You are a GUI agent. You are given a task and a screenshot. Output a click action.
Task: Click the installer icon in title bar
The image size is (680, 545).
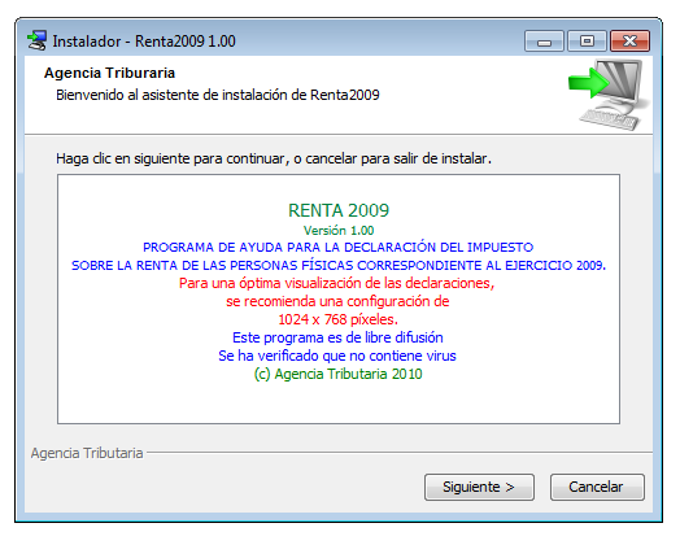click(x=37, y=41)
